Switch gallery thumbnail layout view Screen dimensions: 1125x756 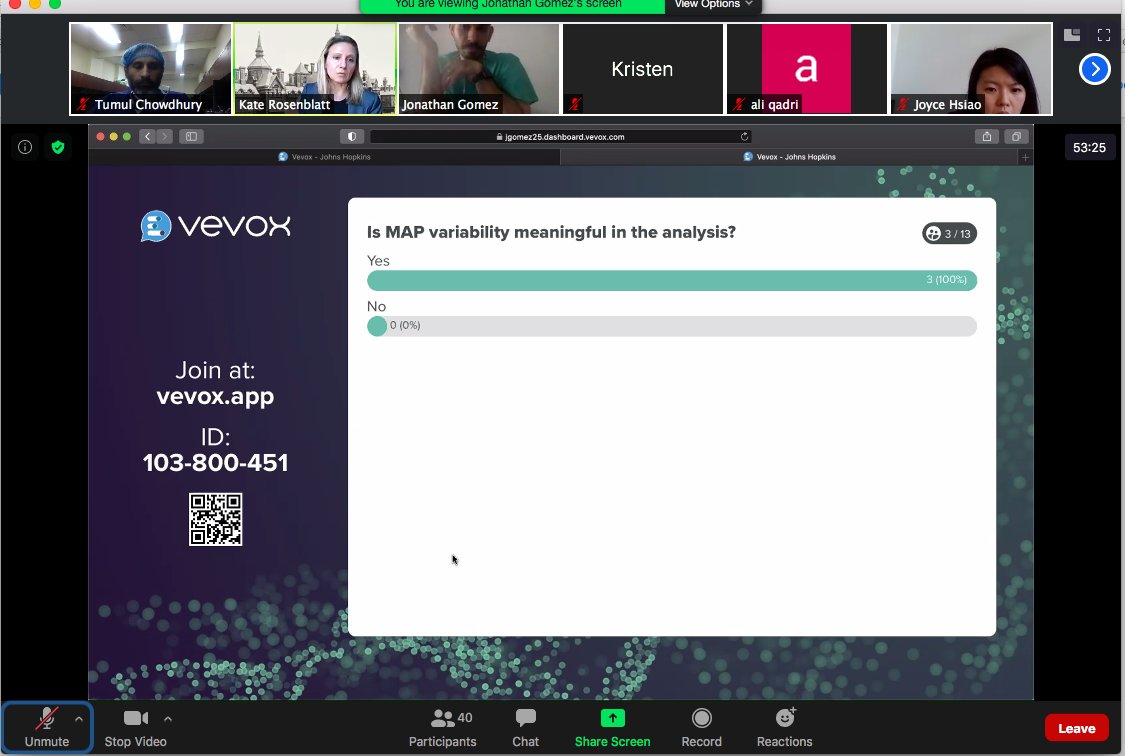(x=1072, y=34)
